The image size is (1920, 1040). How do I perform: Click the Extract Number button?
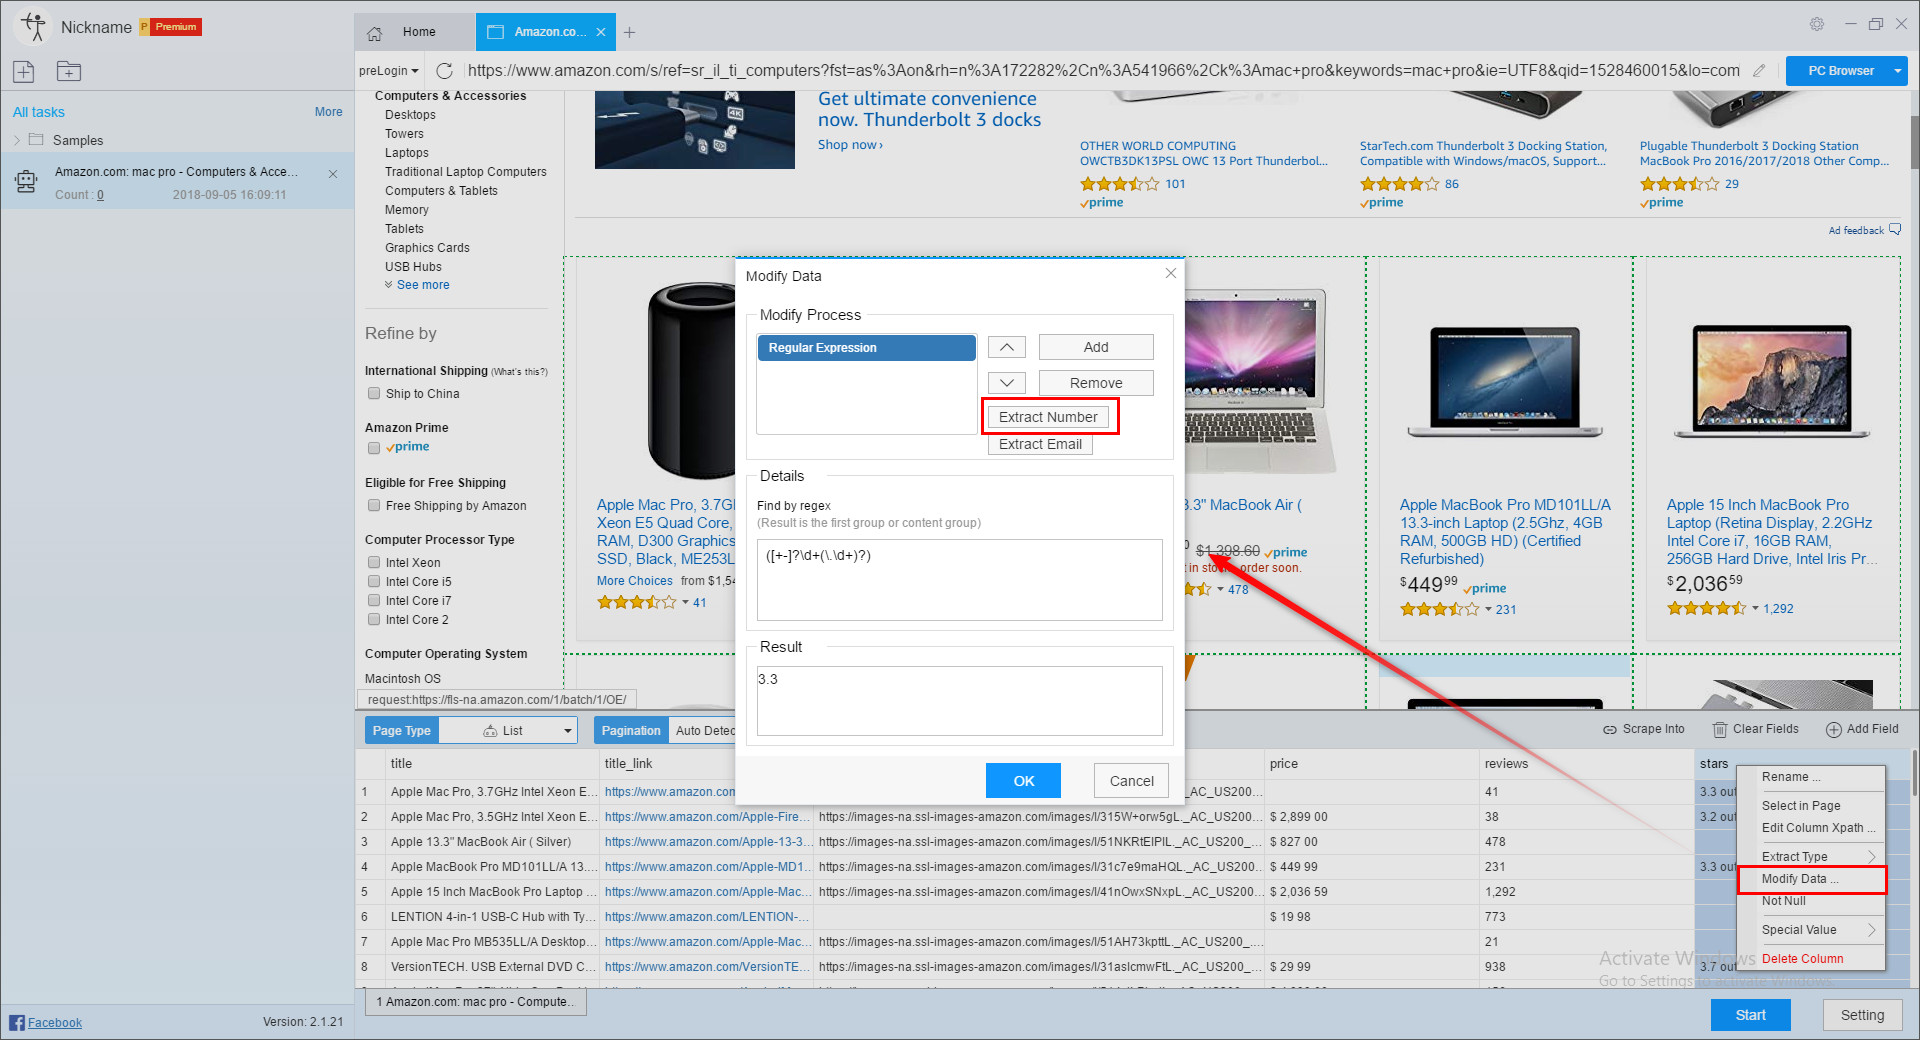(1048, 417)
